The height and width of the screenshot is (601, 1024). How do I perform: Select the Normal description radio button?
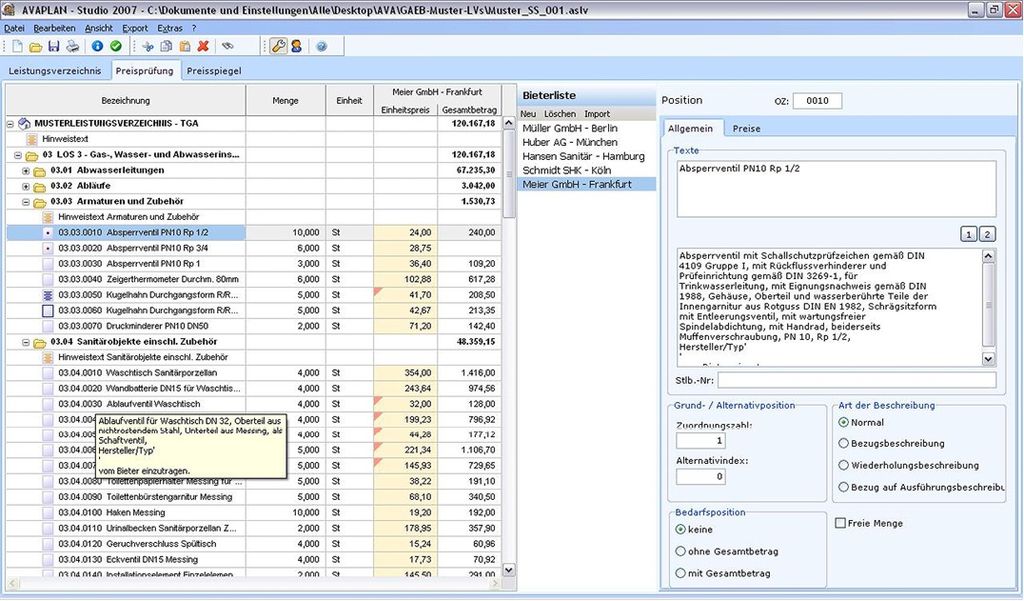[844, 423]
